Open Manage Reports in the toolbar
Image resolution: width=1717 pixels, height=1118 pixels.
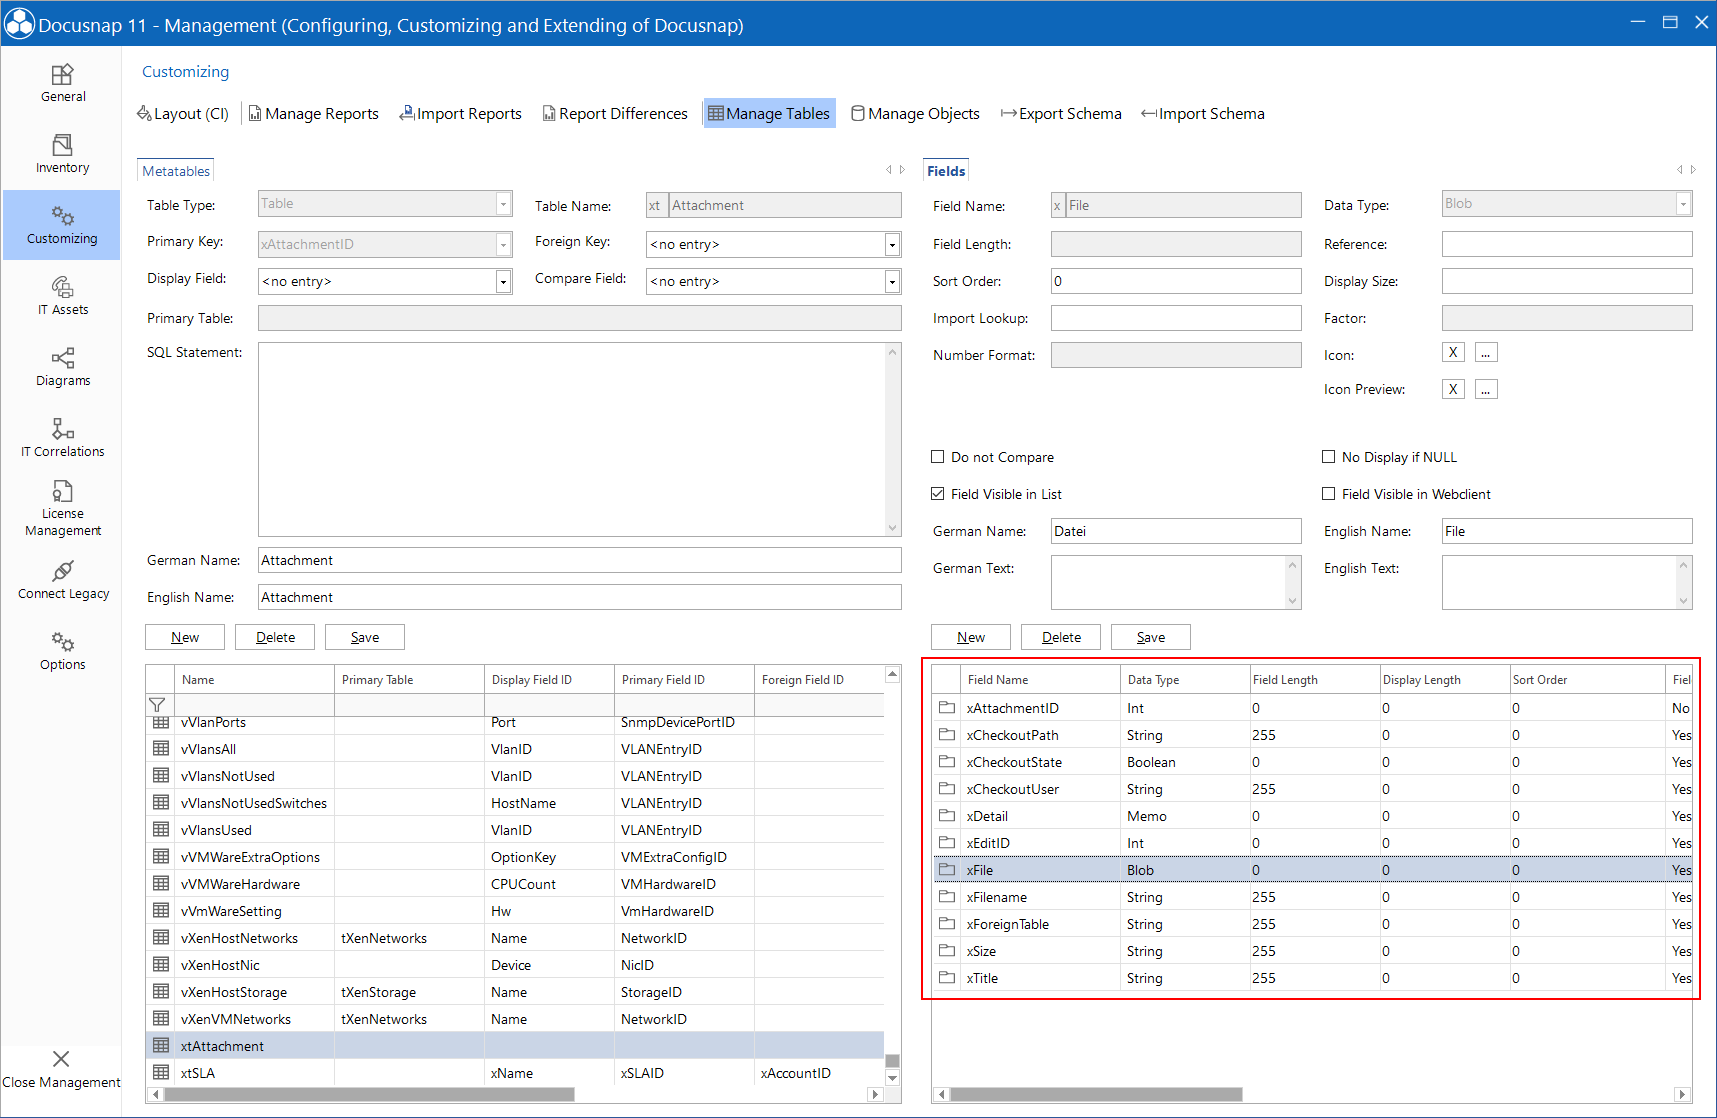click(x=313, y=114)
